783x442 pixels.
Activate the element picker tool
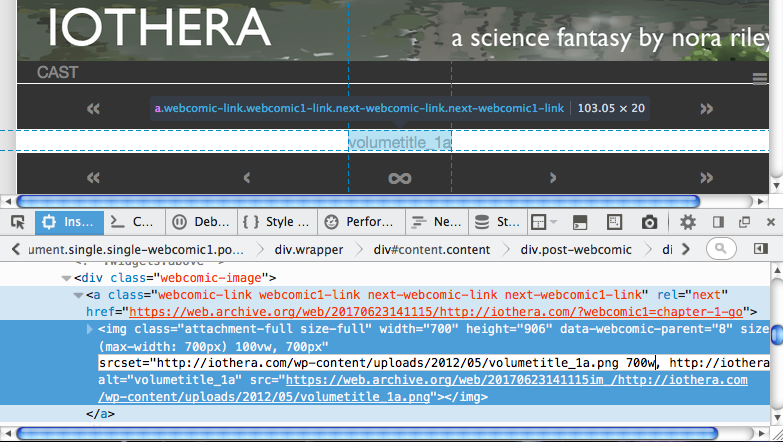point(17,222)
